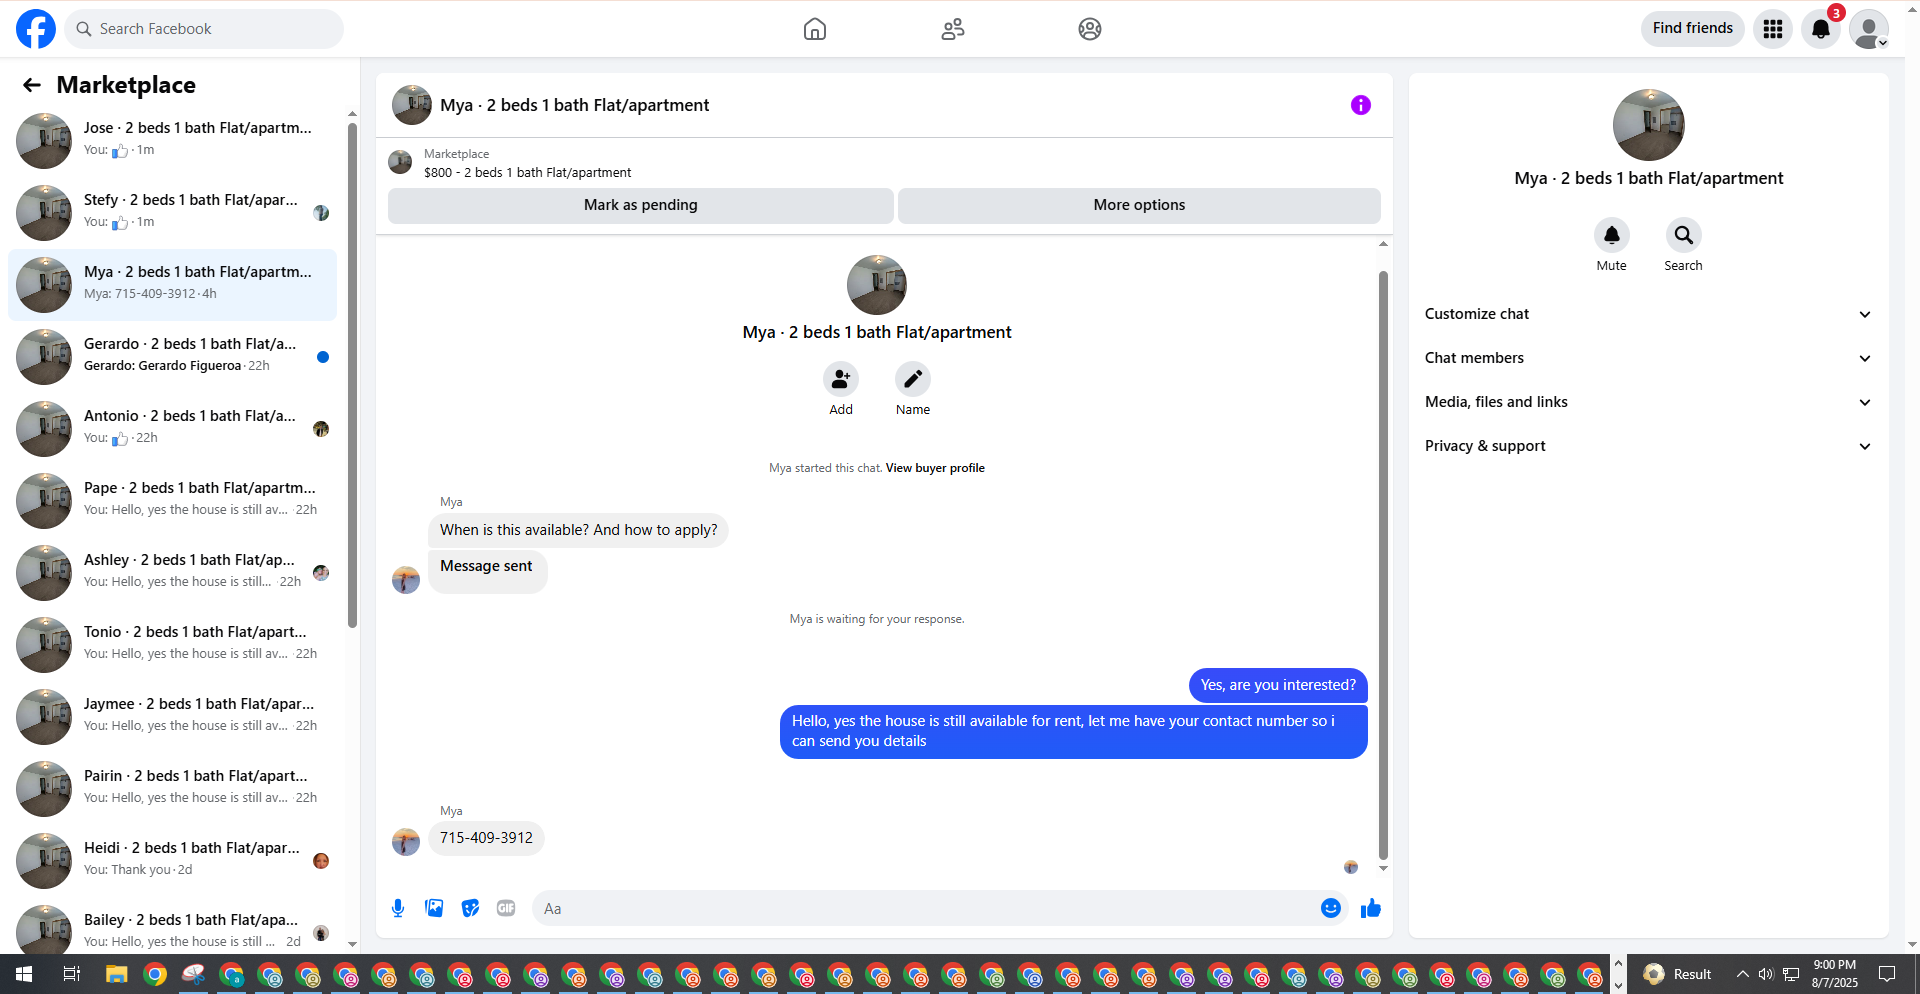The image size is (1920, 994).
Task: Click the 715-409-3912 message bubble
Action: pos(486,838)
